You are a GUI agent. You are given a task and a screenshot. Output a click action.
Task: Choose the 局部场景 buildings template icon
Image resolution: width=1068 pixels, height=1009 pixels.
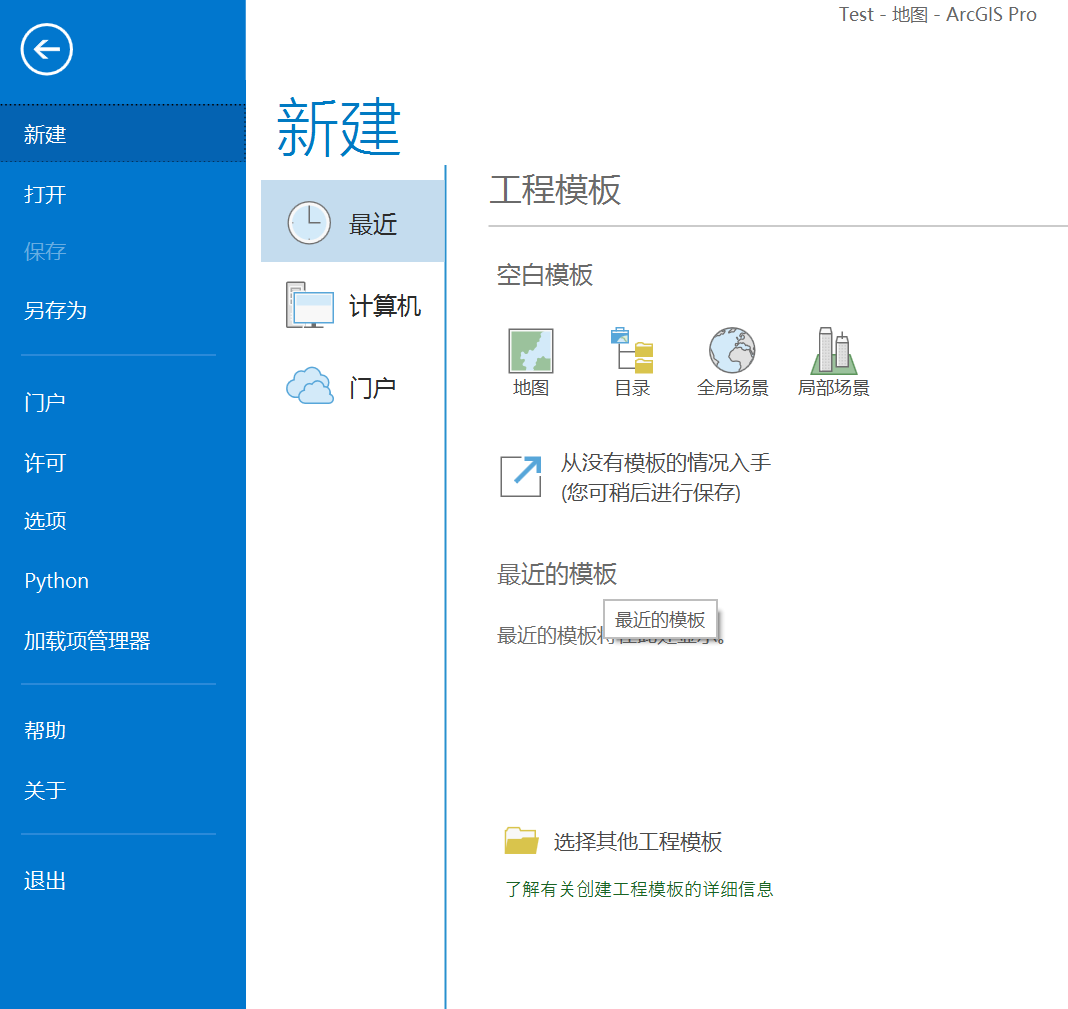pos(834,351)
